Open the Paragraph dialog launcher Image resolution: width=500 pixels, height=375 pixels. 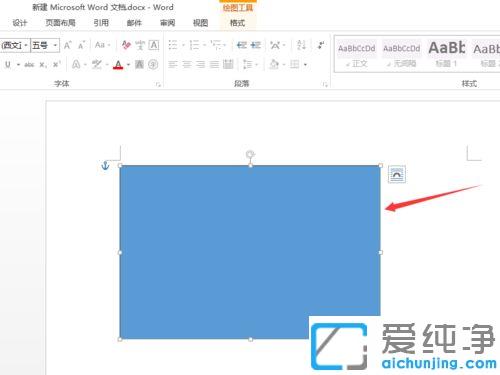tap(325, 84)
